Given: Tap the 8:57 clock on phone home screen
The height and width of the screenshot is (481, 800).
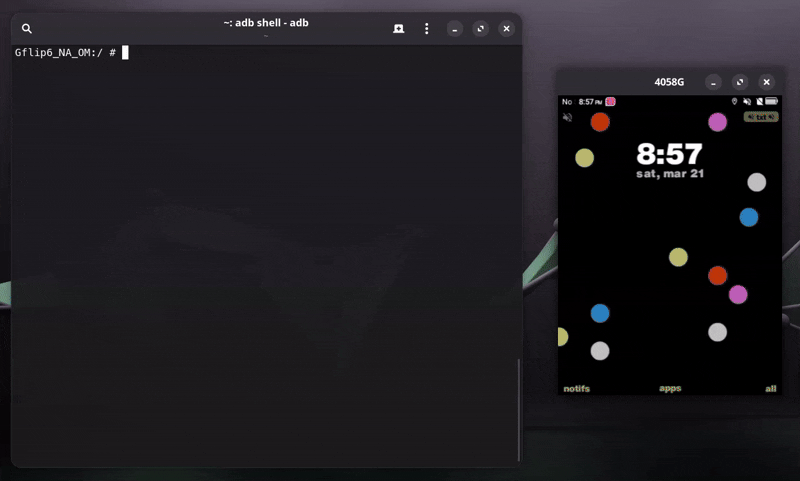Looking at the screenshot, I should pyautogui.click(x=669, y=154).
